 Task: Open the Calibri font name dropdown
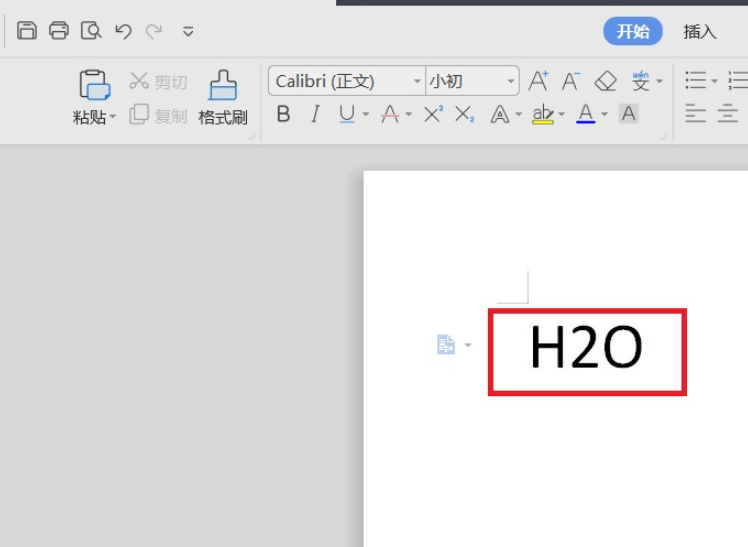click(417, 82)
